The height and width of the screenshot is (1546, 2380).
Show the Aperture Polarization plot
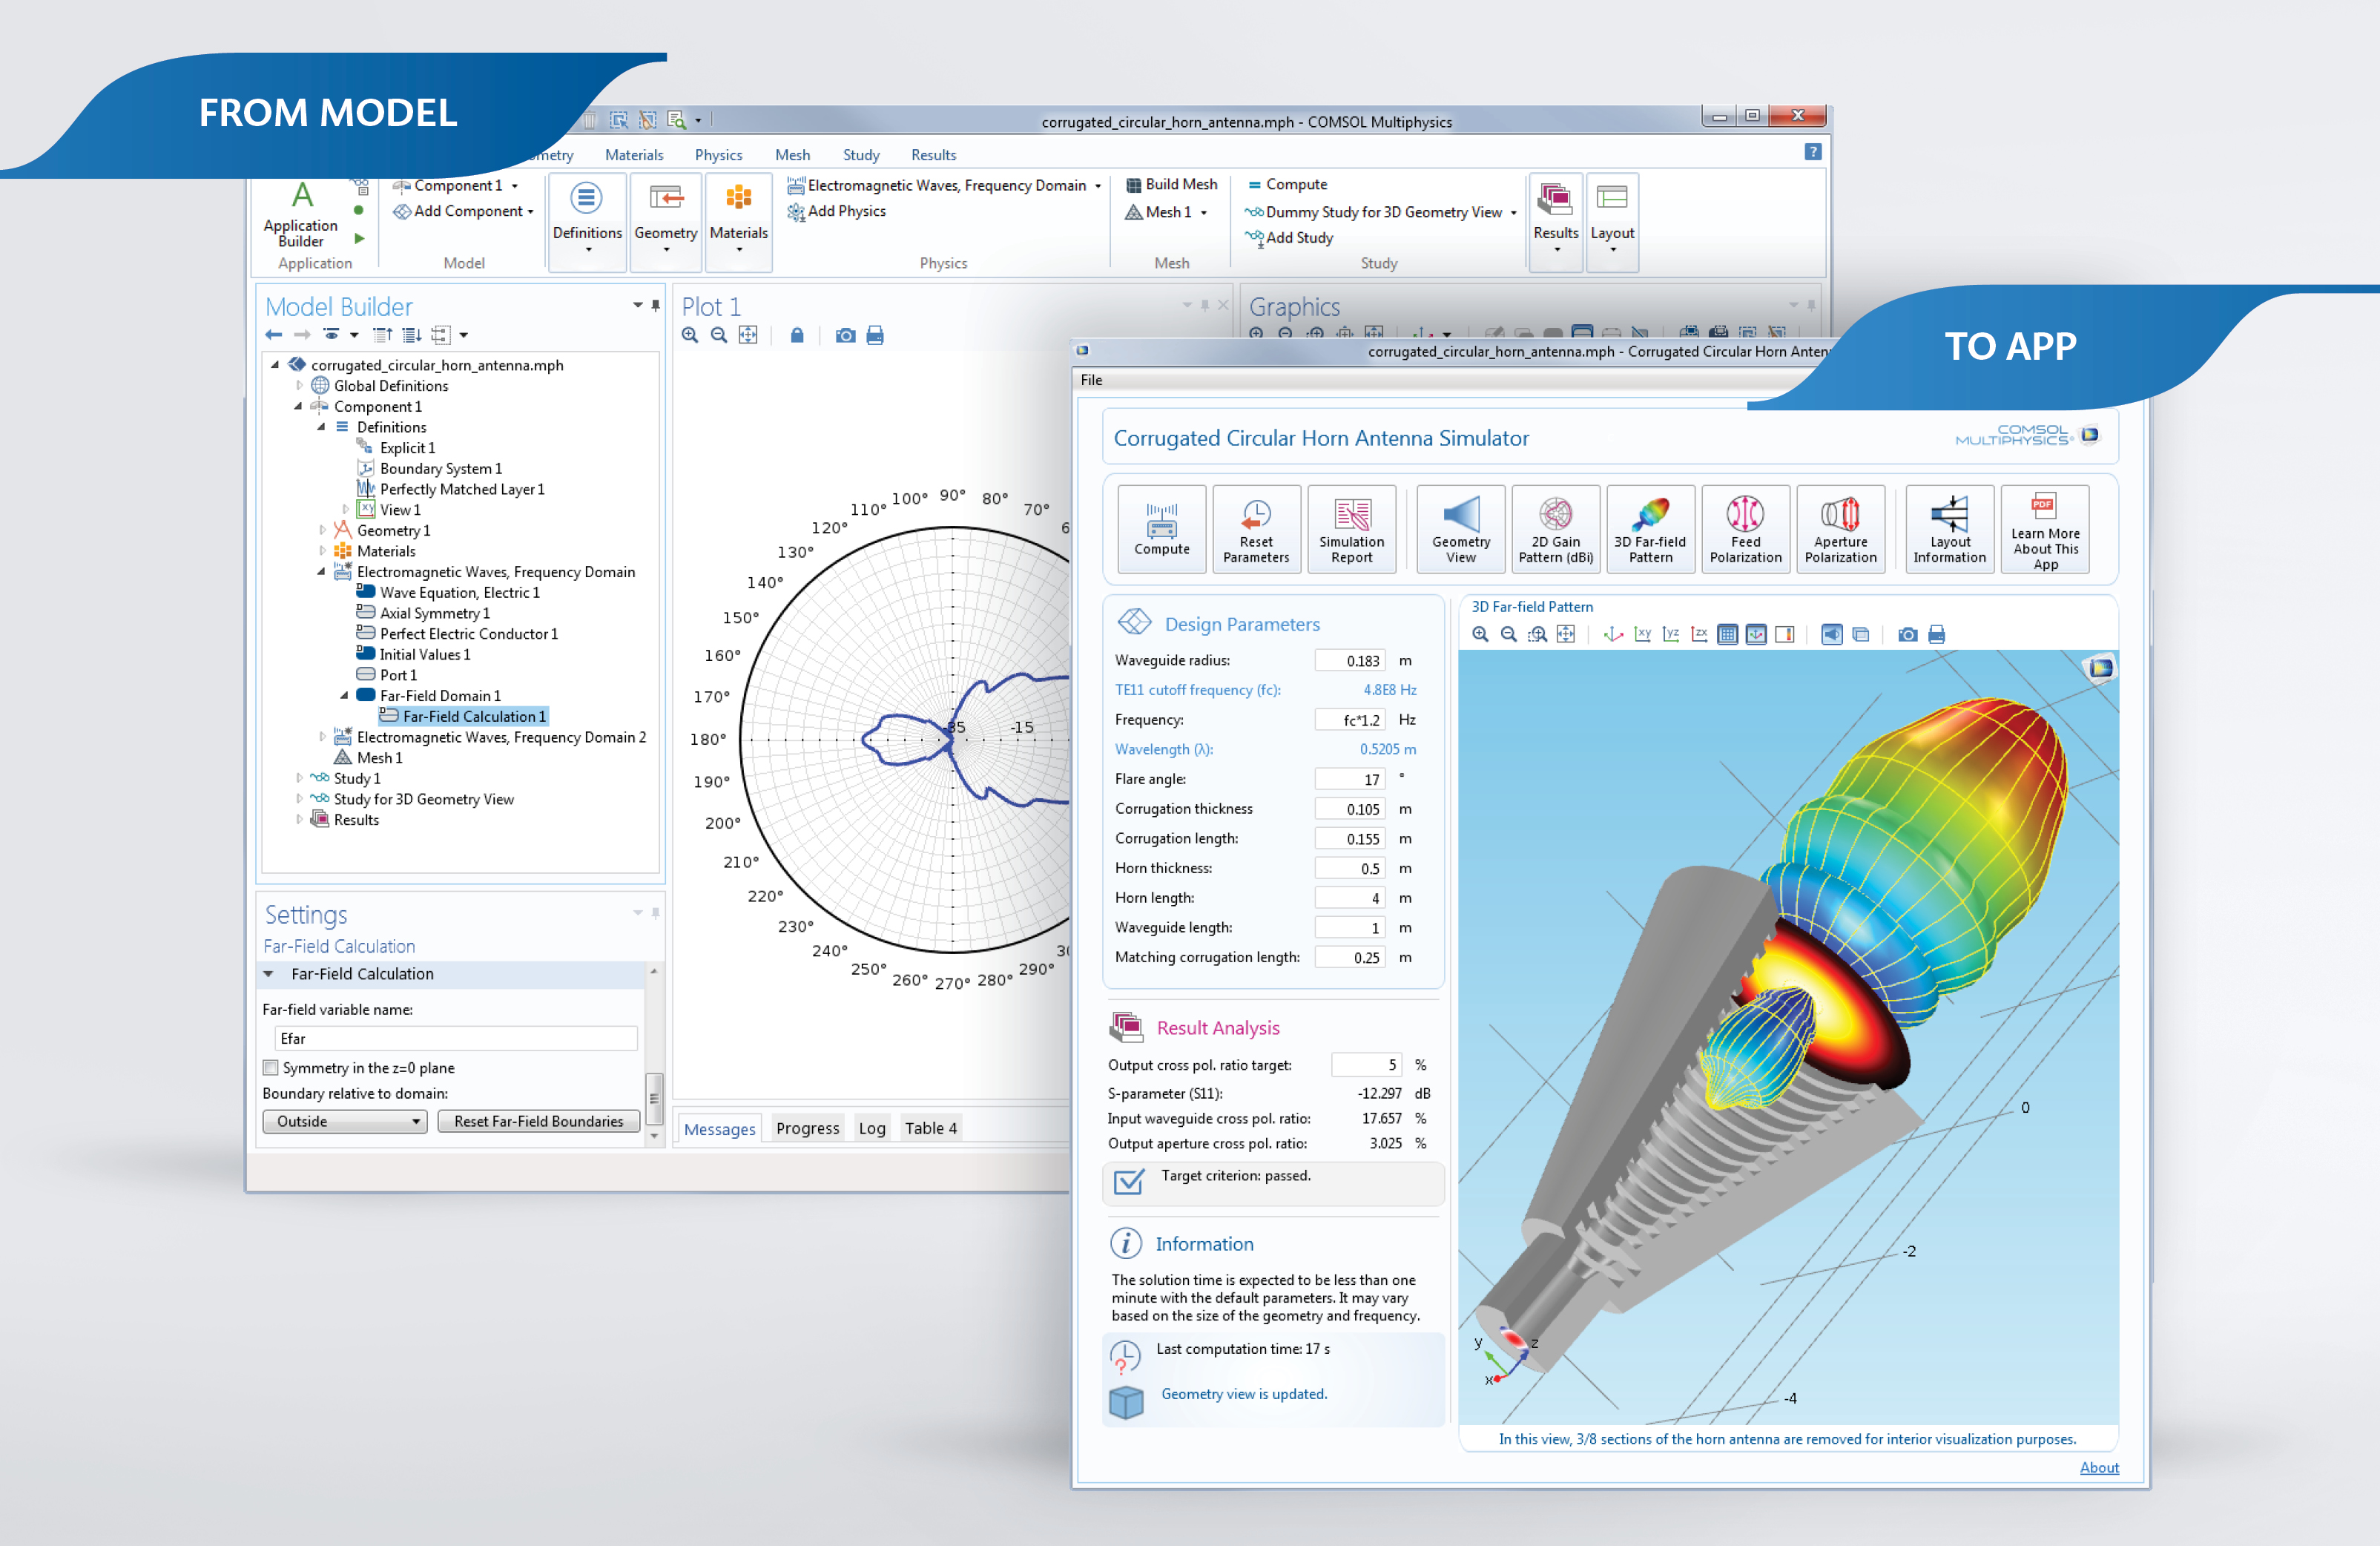coord(1840,529)
